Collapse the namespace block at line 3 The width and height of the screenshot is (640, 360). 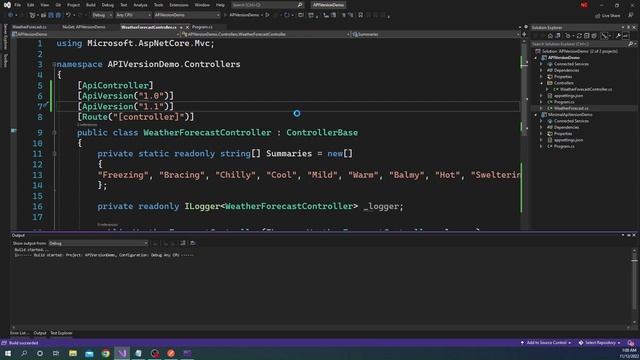click(x=54, y=64)
